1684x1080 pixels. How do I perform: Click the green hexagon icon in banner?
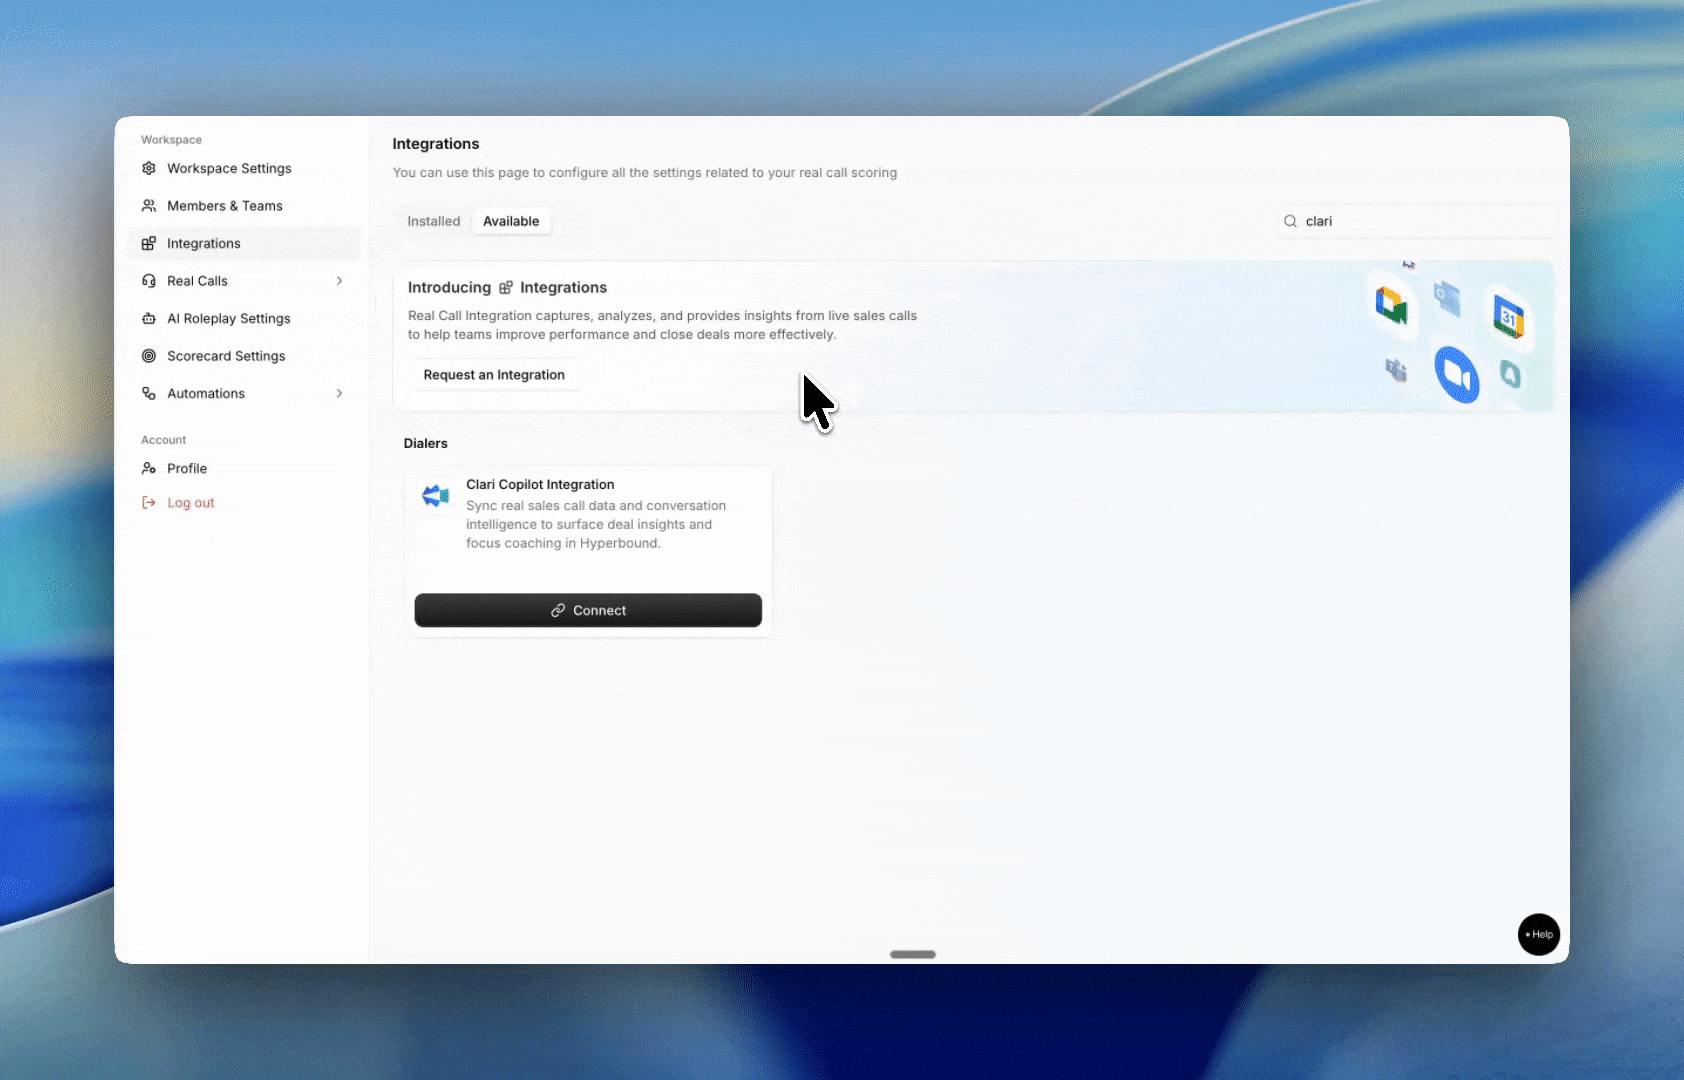click(x=1511, y=375)
